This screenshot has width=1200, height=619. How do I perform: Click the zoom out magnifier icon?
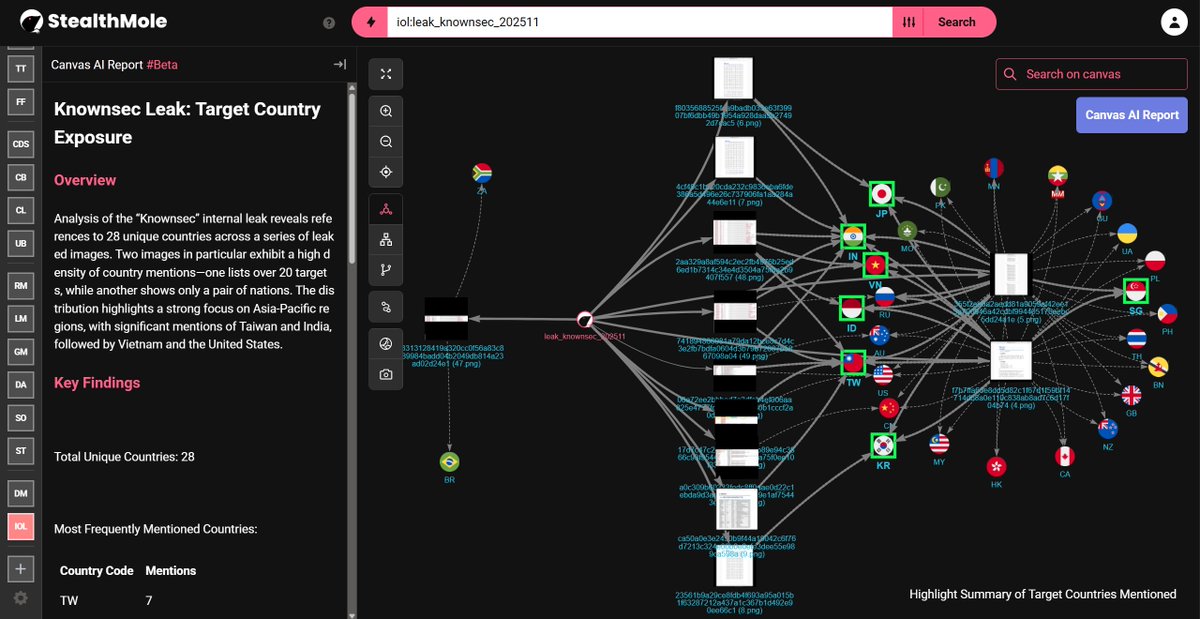(x=385, y=141)
